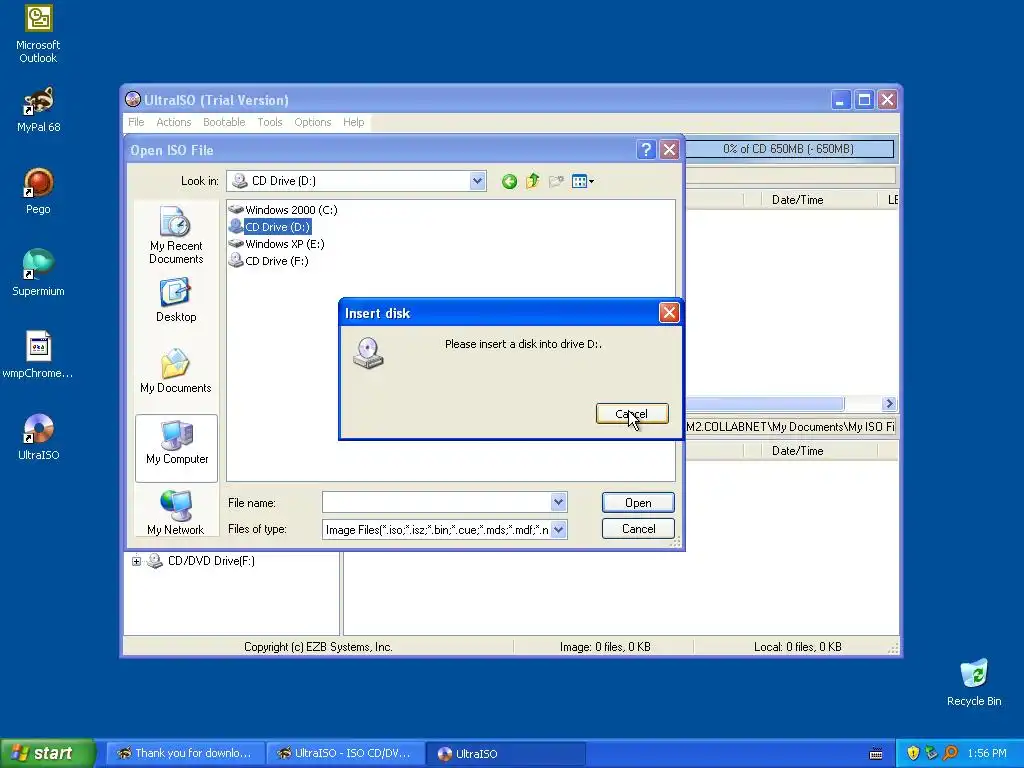Minimize the UltraISO window
This screenshot has width=1024, height=768.
click(x=840, y=100)
